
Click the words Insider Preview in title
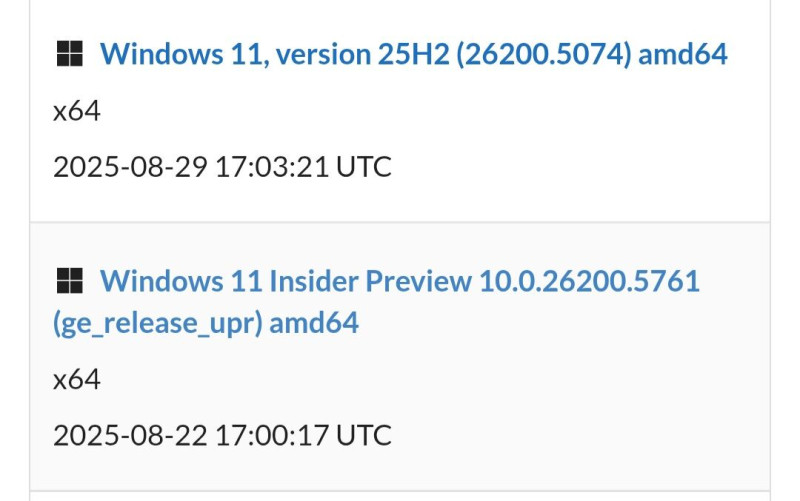coord(370,281)
